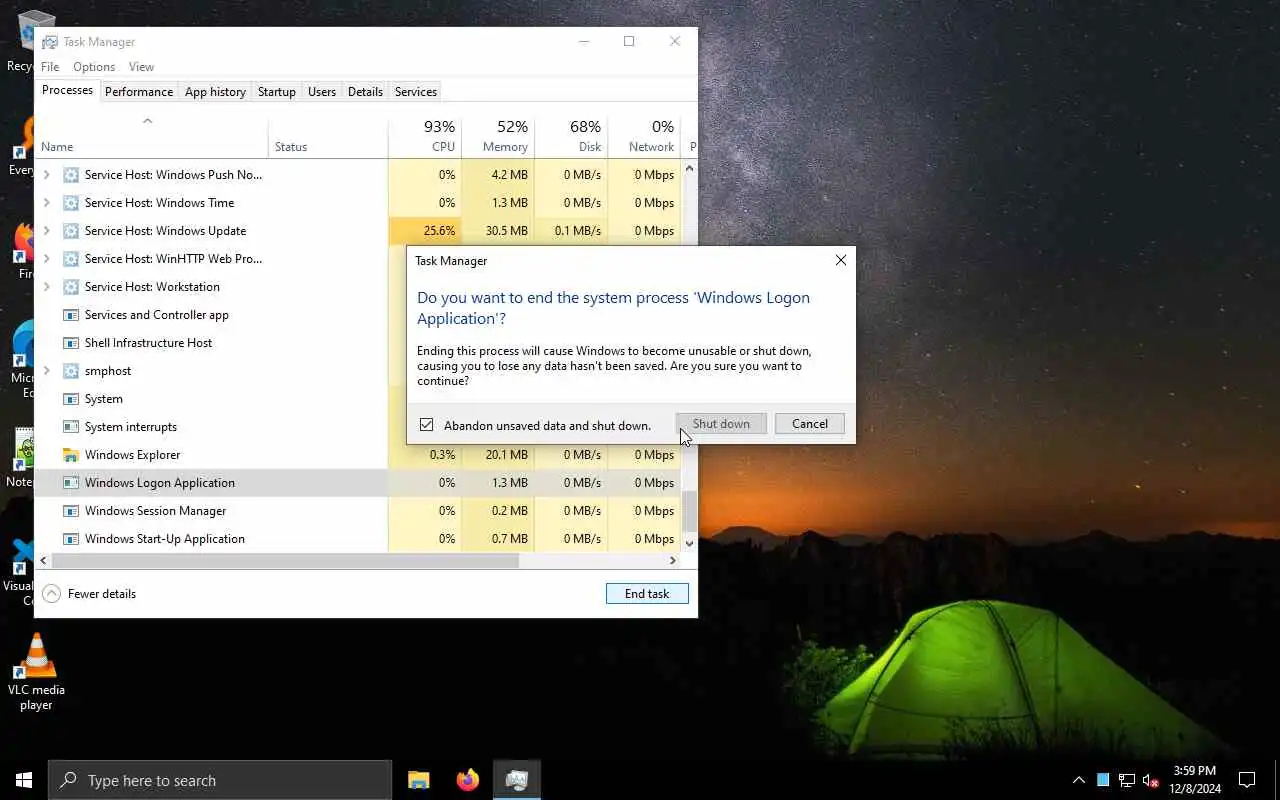Open the Windows Start menu
Screen dimensions: 1280x800
point(24,780)
